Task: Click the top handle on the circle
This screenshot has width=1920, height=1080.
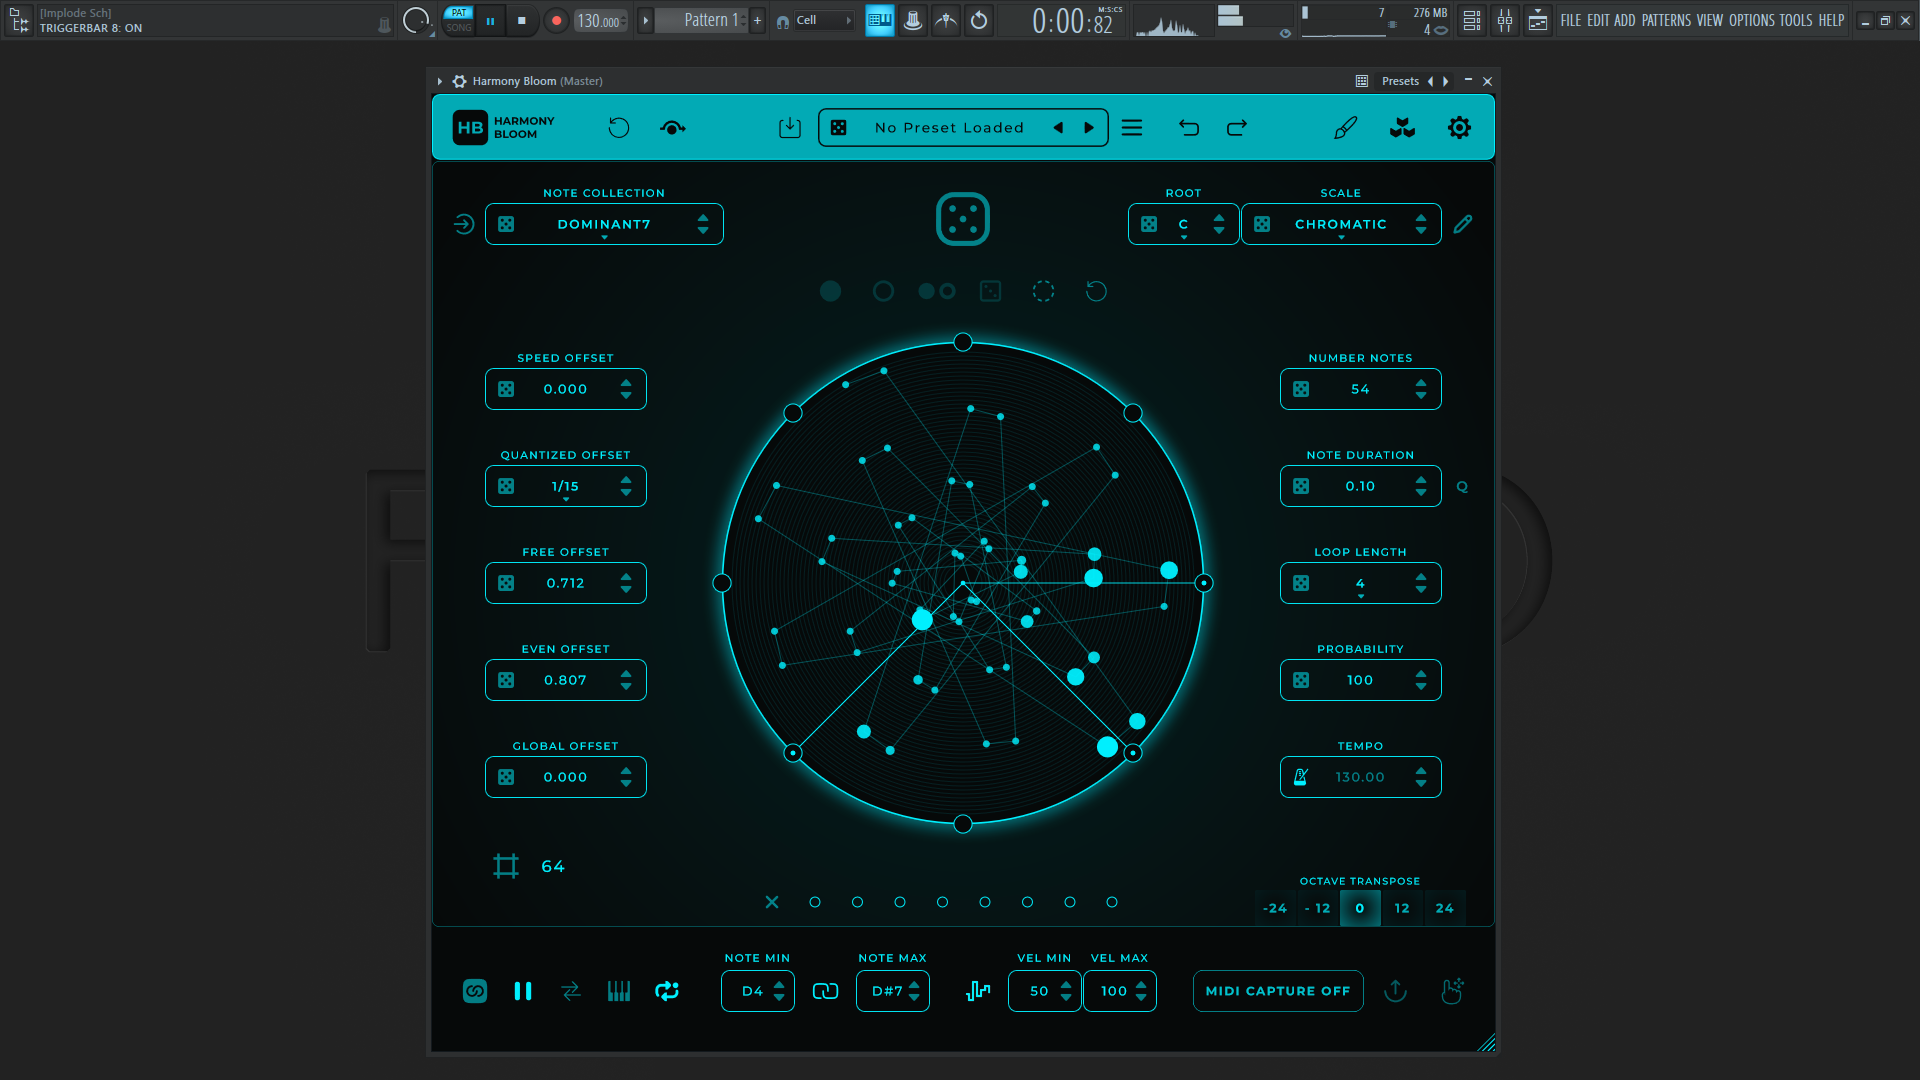Action: pos(963,342)
